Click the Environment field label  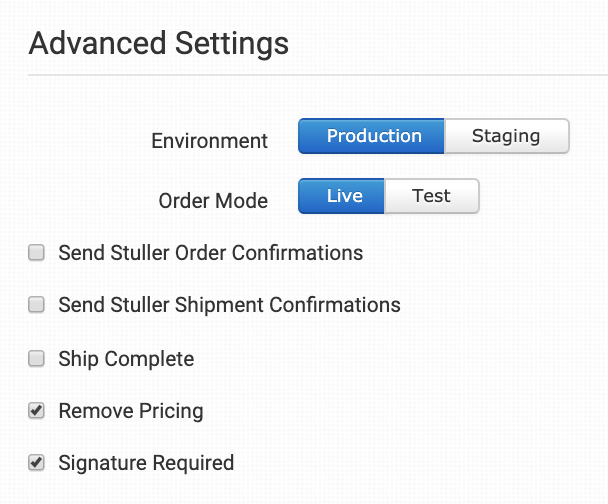click(x=209, y=141)
